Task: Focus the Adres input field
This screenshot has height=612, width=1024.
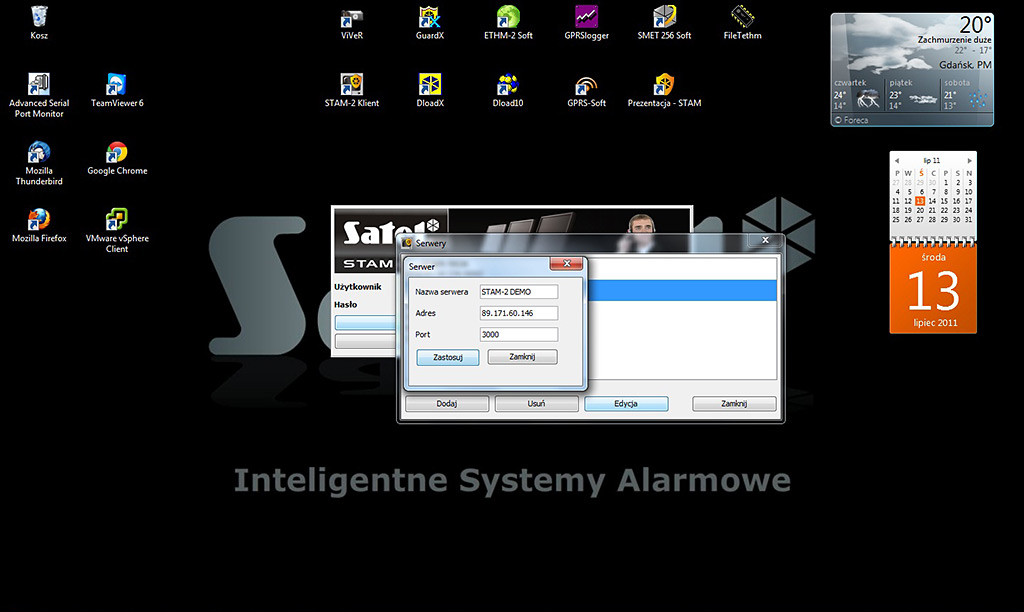Action: pos(518,313)
